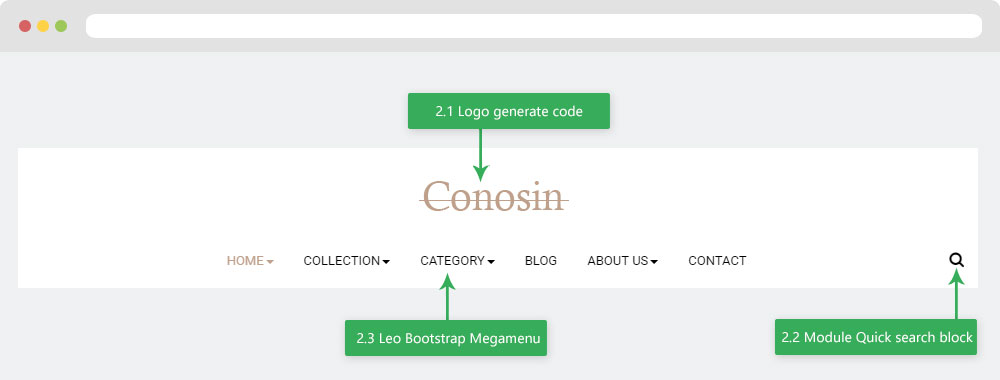Click the '2.3 Leo Bootstrap Megamenu' label
The image size is (1000, 380).
click(x=446, y=338)
